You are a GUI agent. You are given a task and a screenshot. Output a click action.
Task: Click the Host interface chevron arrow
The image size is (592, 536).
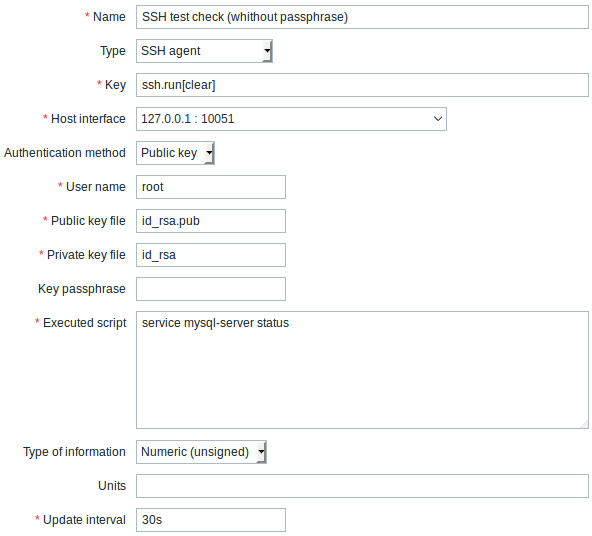(438, 119)
